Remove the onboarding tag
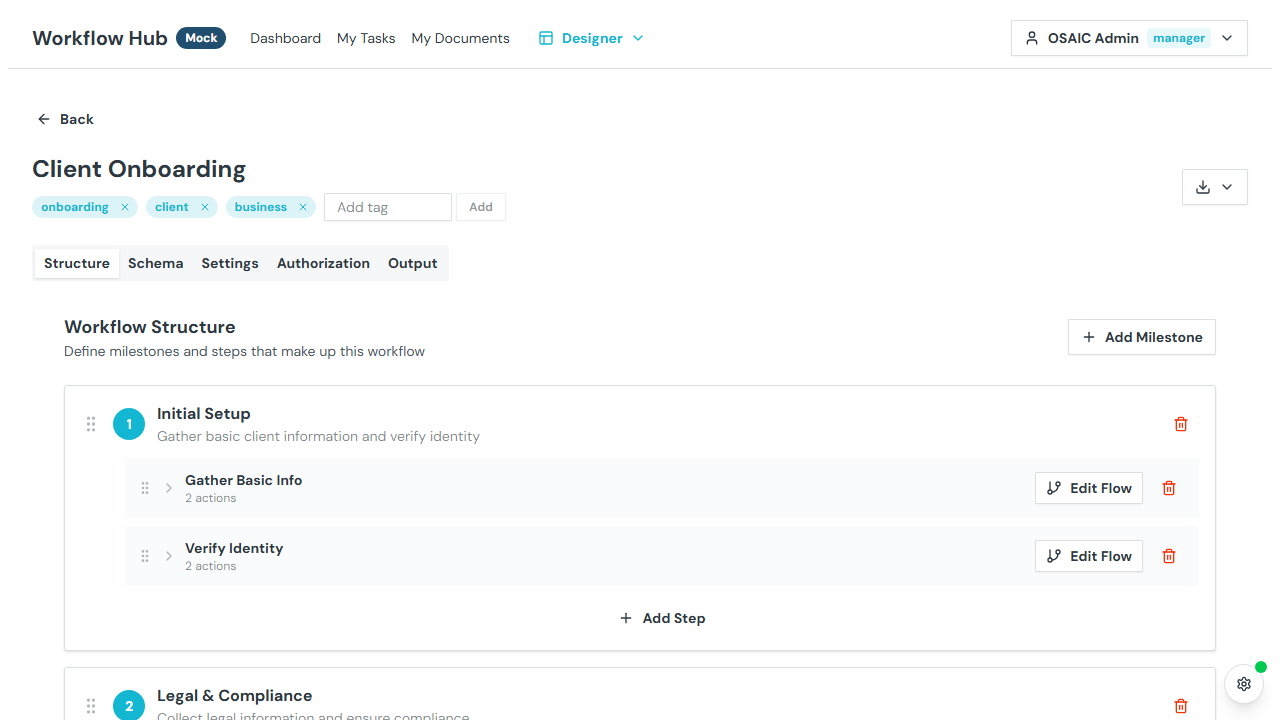 [x=125, y=207]
